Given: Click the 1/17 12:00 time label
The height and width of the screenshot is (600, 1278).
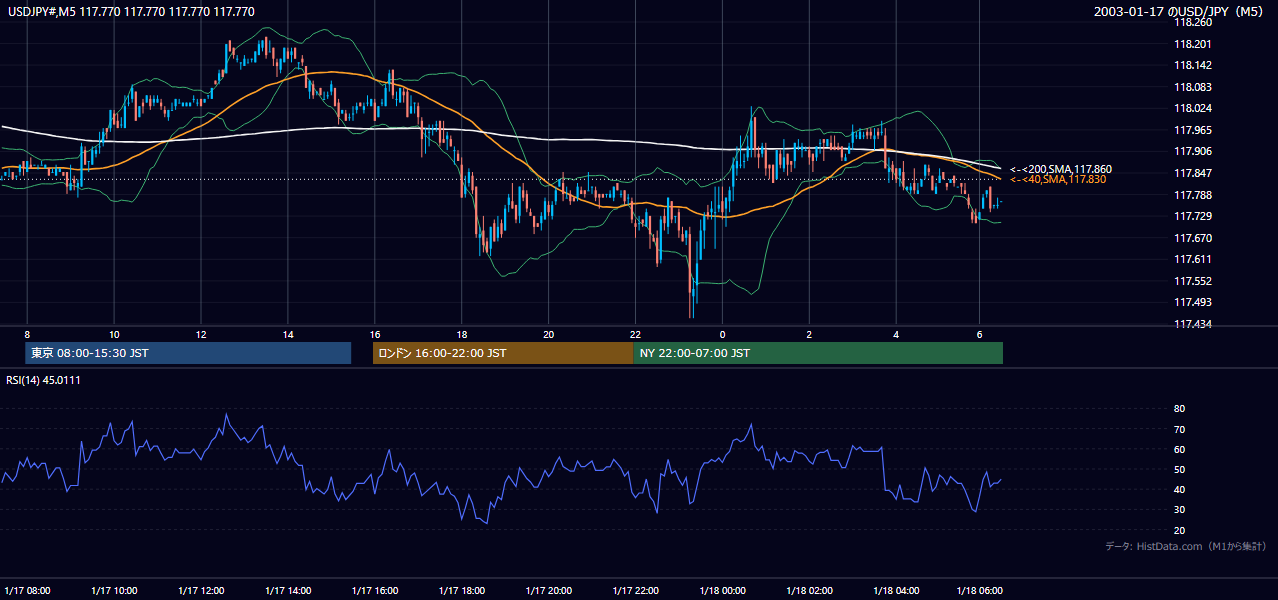Looking at the screenshot, I should 202,590.
